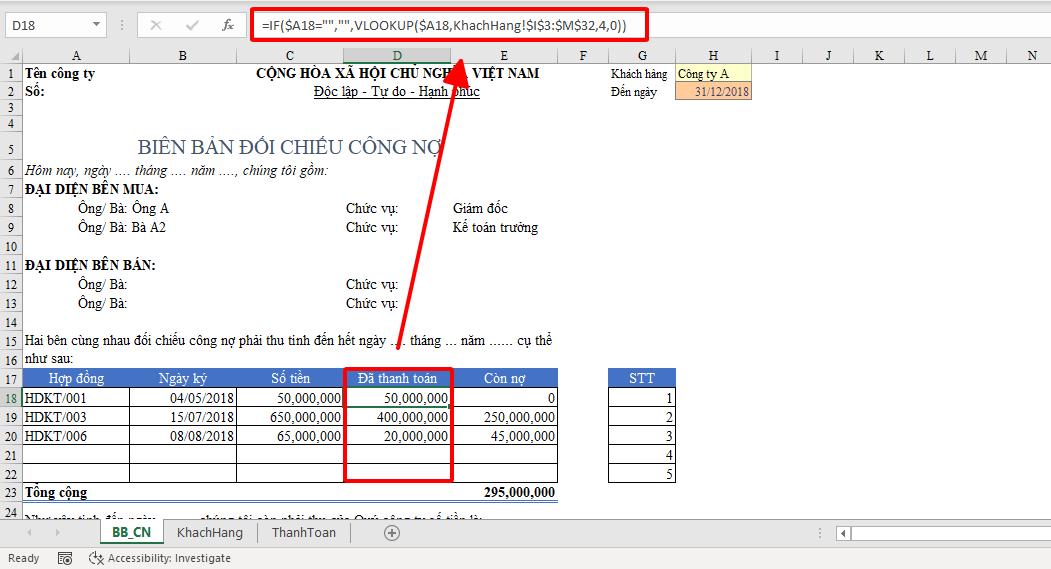Click debt cell 45,000,000

point(504,436)
